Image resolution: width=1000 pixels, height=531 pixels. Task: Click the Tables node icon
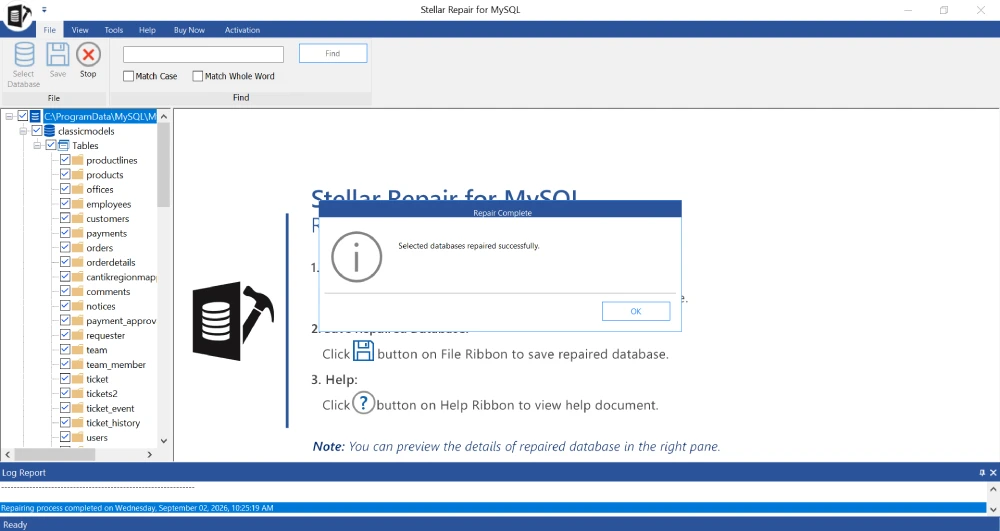click(x=63, y=145)
